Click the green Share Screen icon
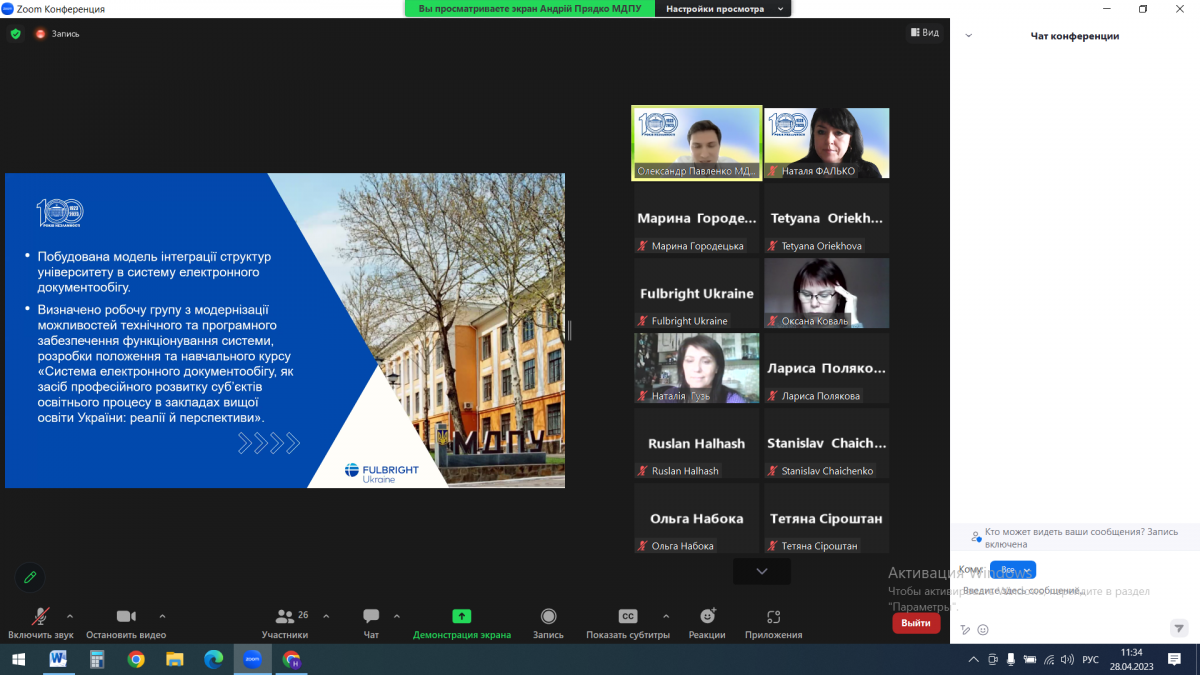Screen dimensions: 1200x675 pyautogui.click(x=461, y=617)
